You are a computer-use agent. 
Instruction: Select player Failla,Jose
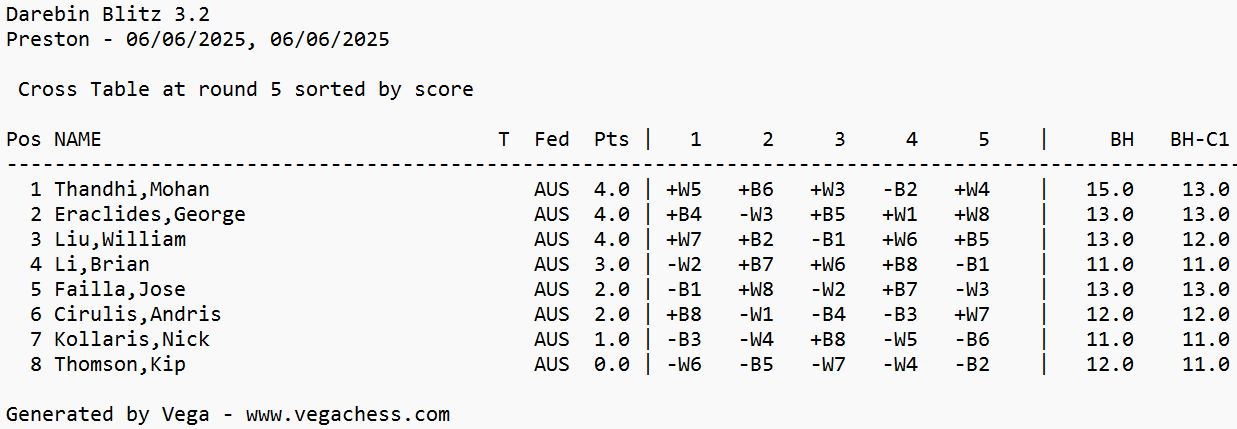tap(120, 290)
